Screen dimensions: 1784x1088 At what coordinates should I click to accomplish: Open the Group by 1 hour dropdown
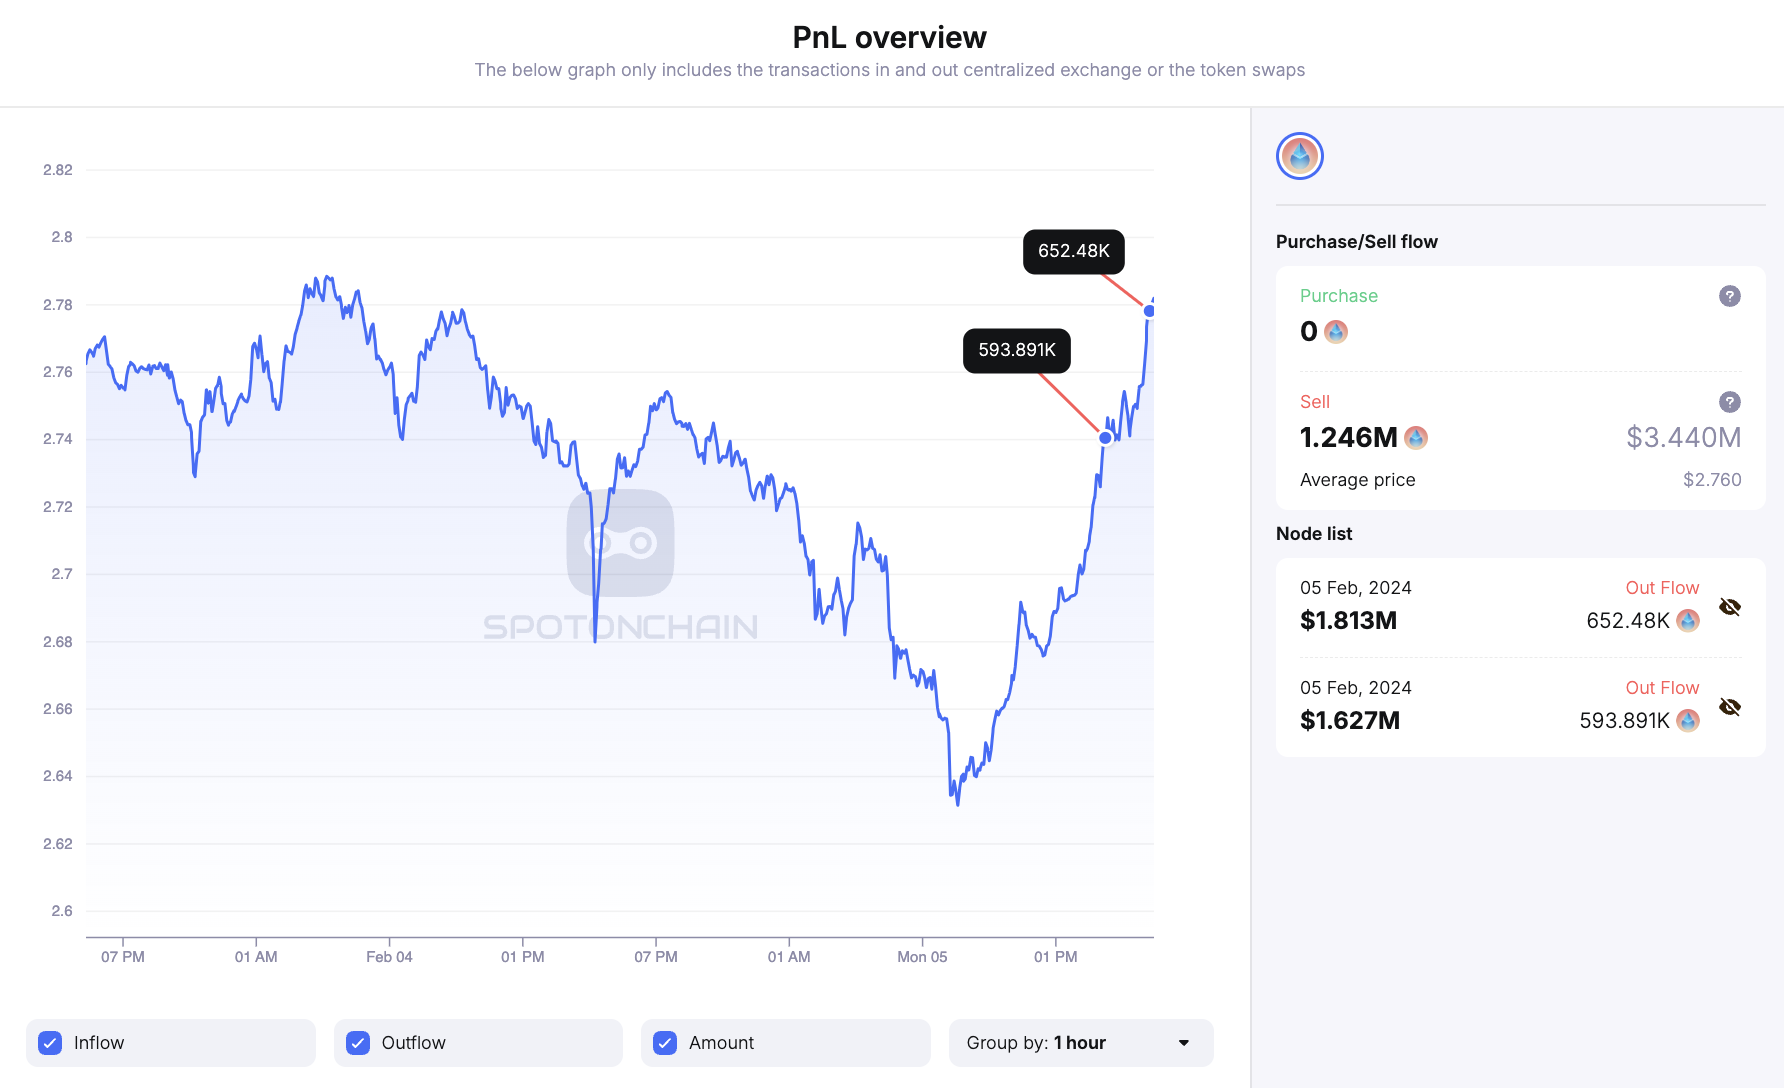tap(1080, 1043)
